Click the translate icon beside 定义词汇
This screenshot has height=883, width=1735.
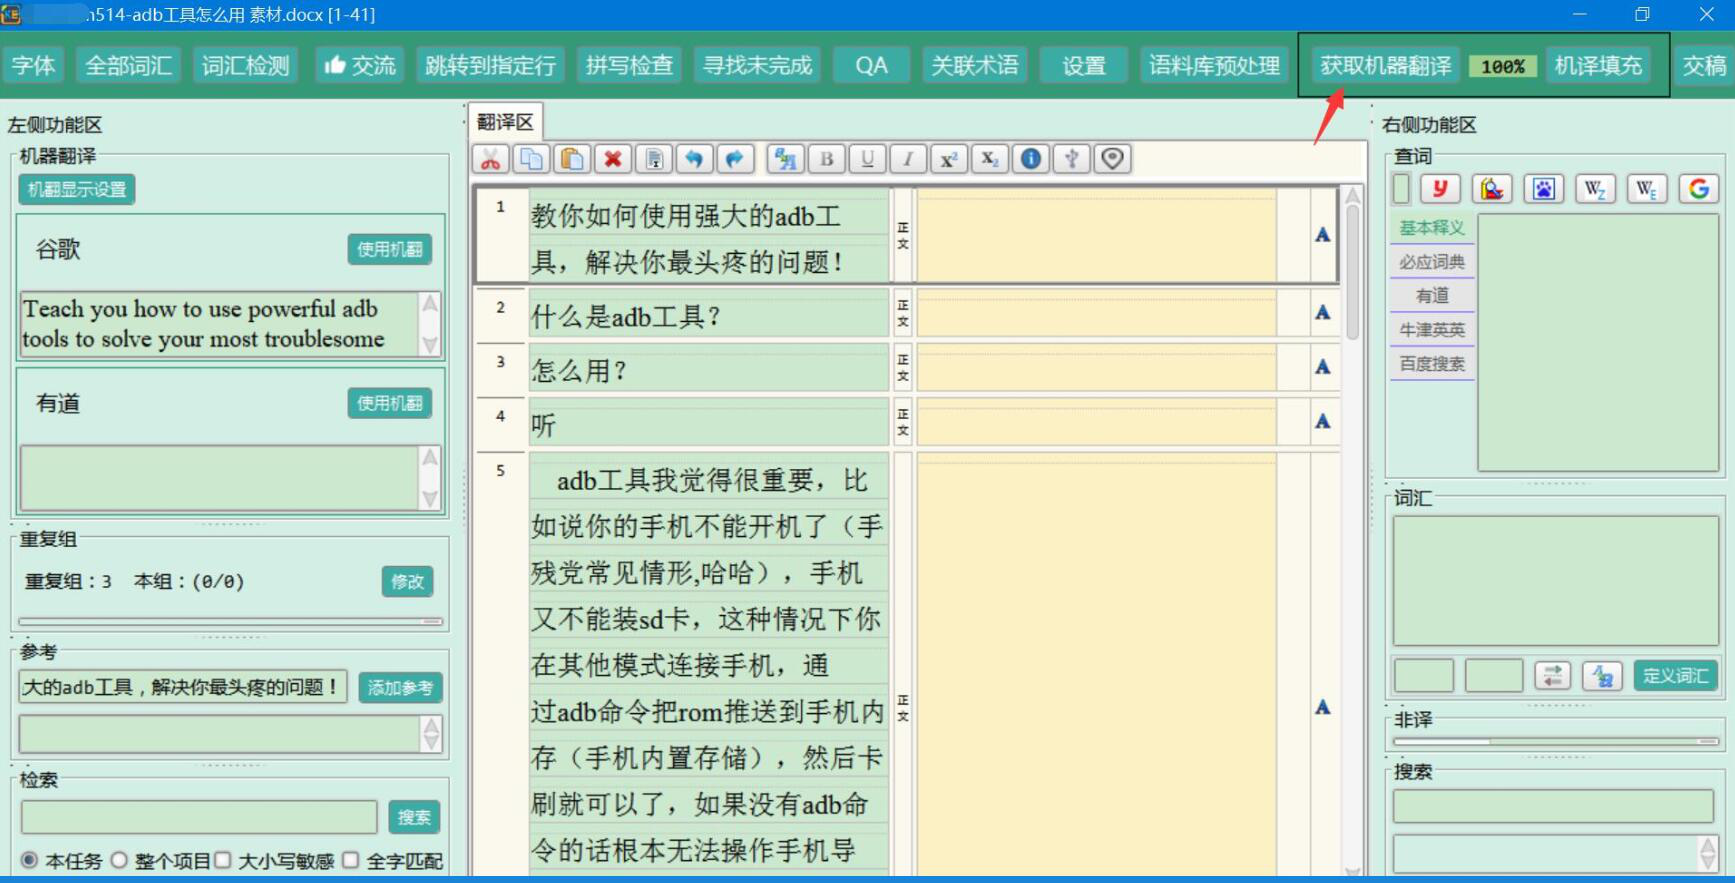1603,676
